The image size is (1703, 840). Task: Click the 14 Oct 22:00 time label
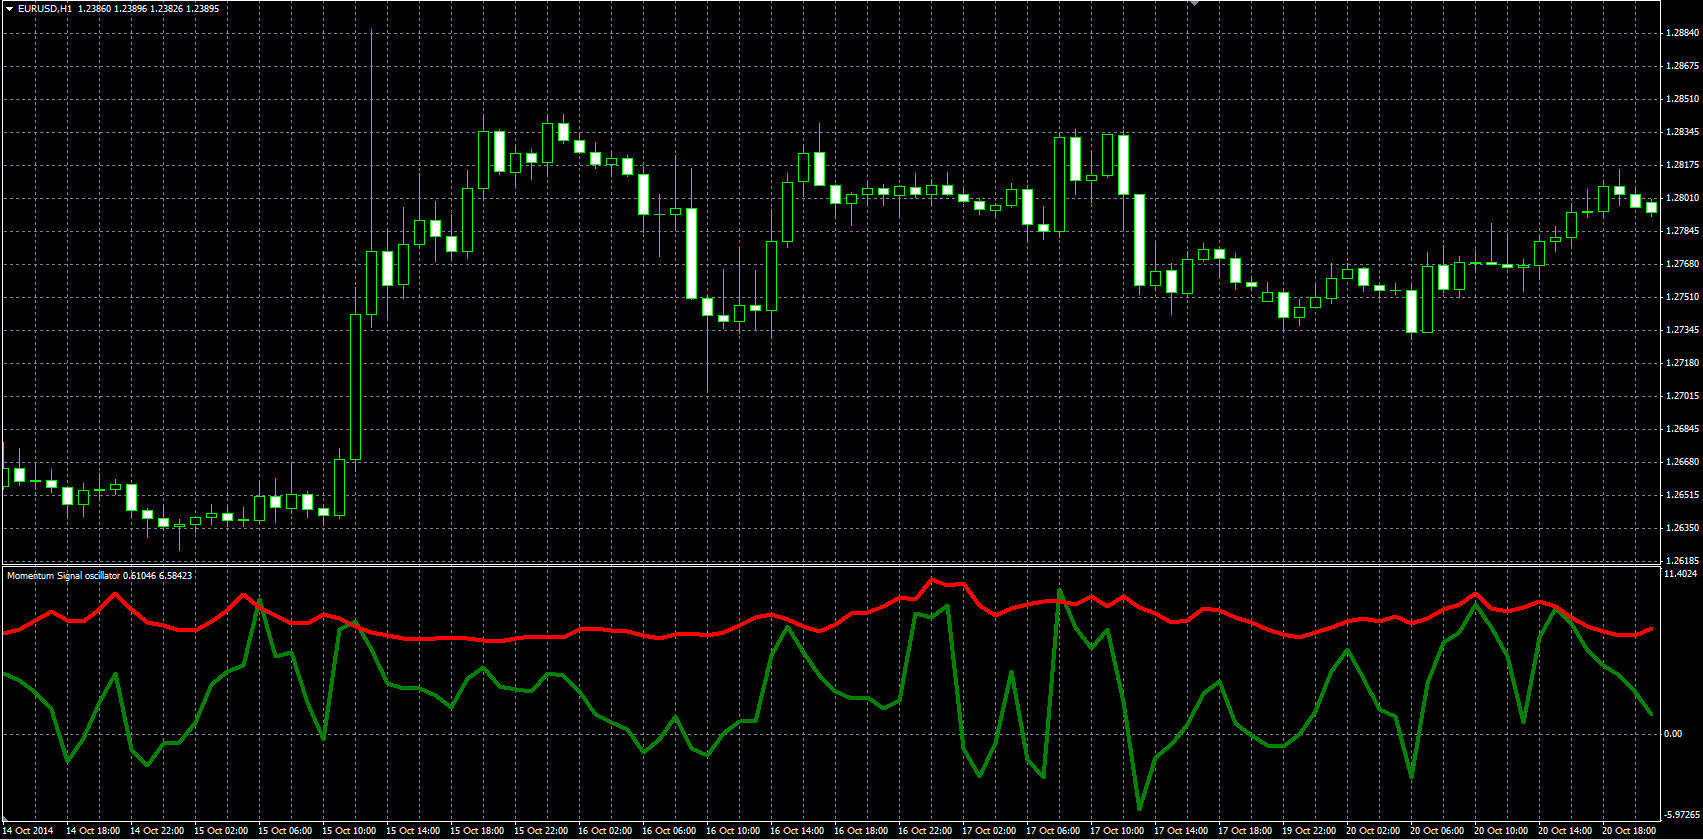(157, 831)
